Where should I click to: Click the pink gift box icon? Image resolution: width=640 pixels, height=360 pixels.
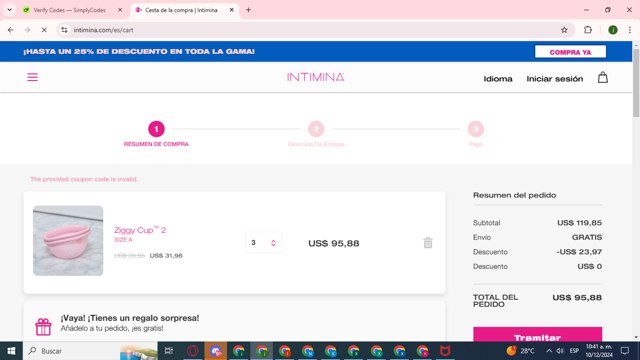tap(43, 327)
